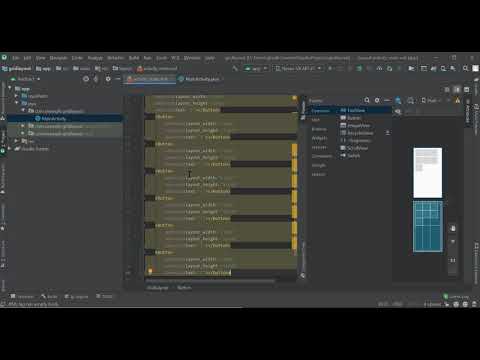Click the zoom 1:1 button
Viewport: 480px width, 360px height.
(453, 260)
